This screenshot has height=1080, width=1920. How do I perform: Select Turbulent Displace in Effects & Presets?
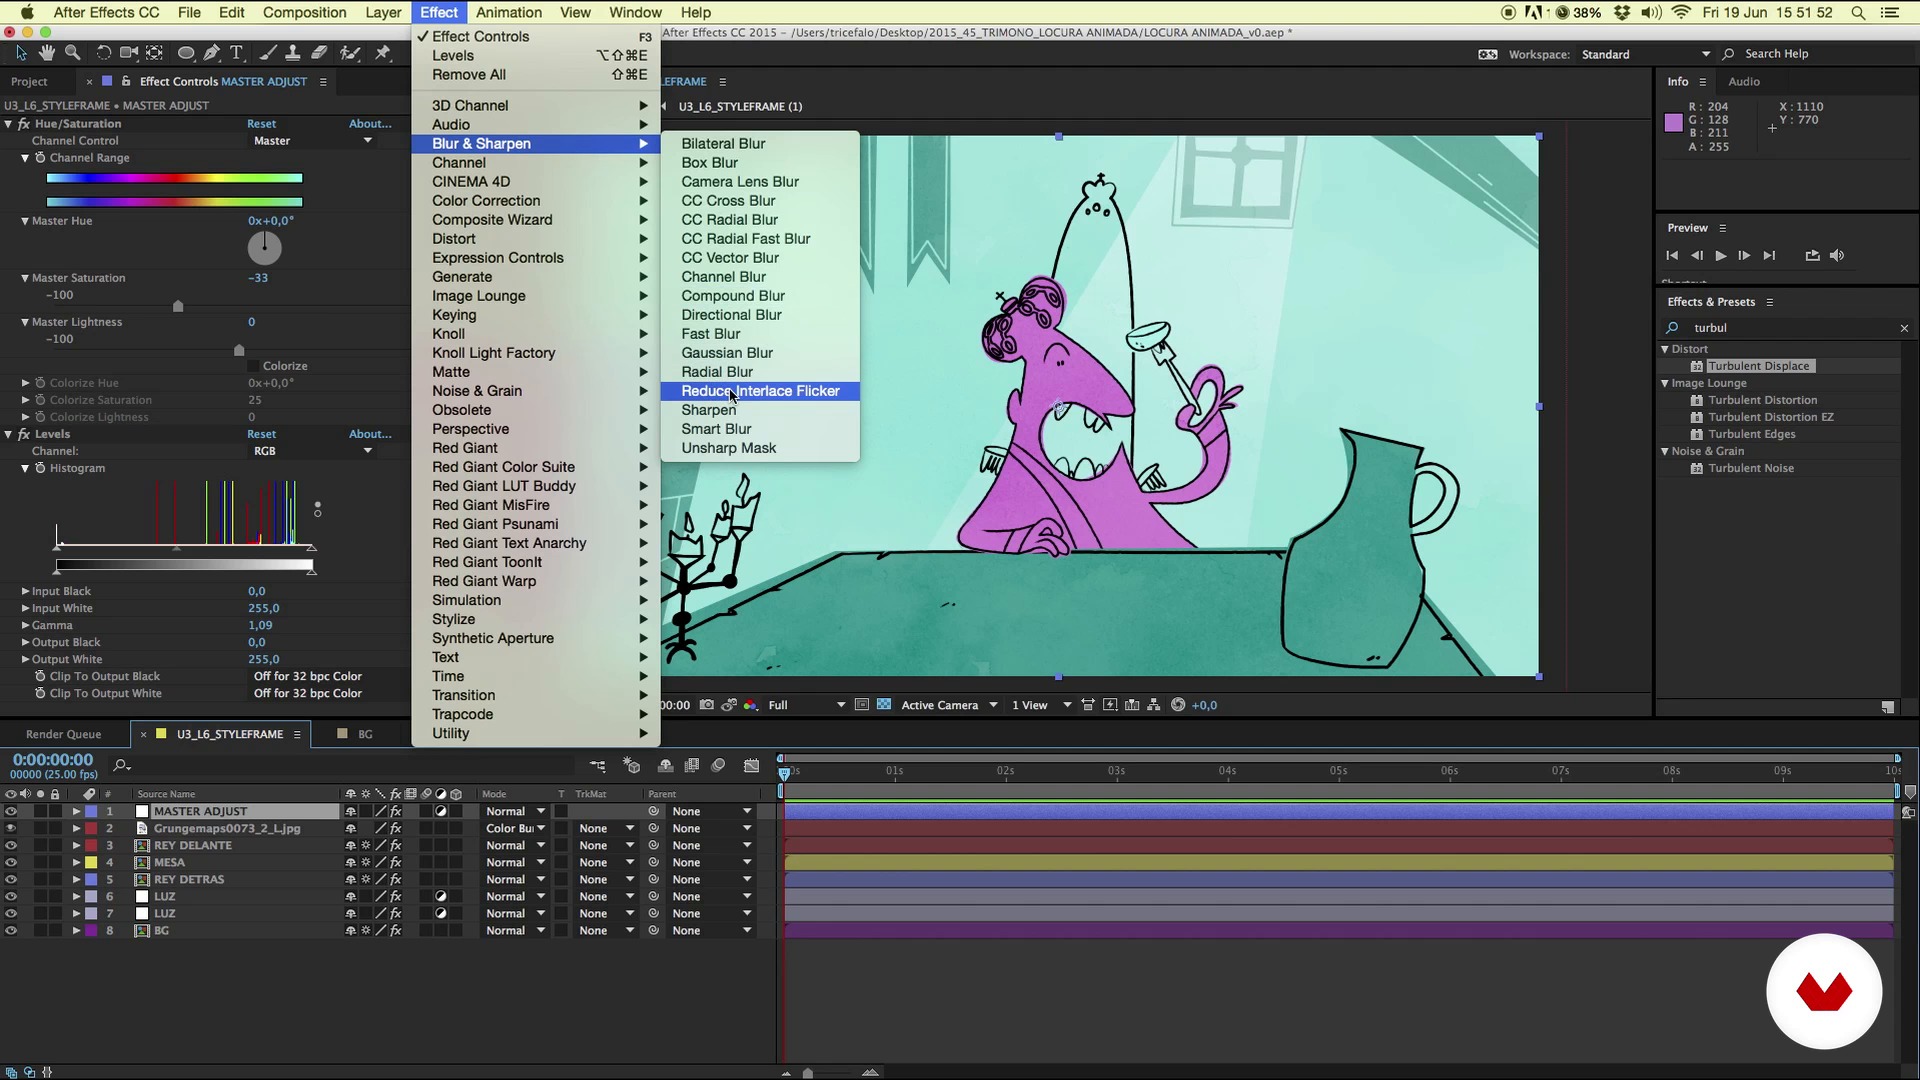1759,366
